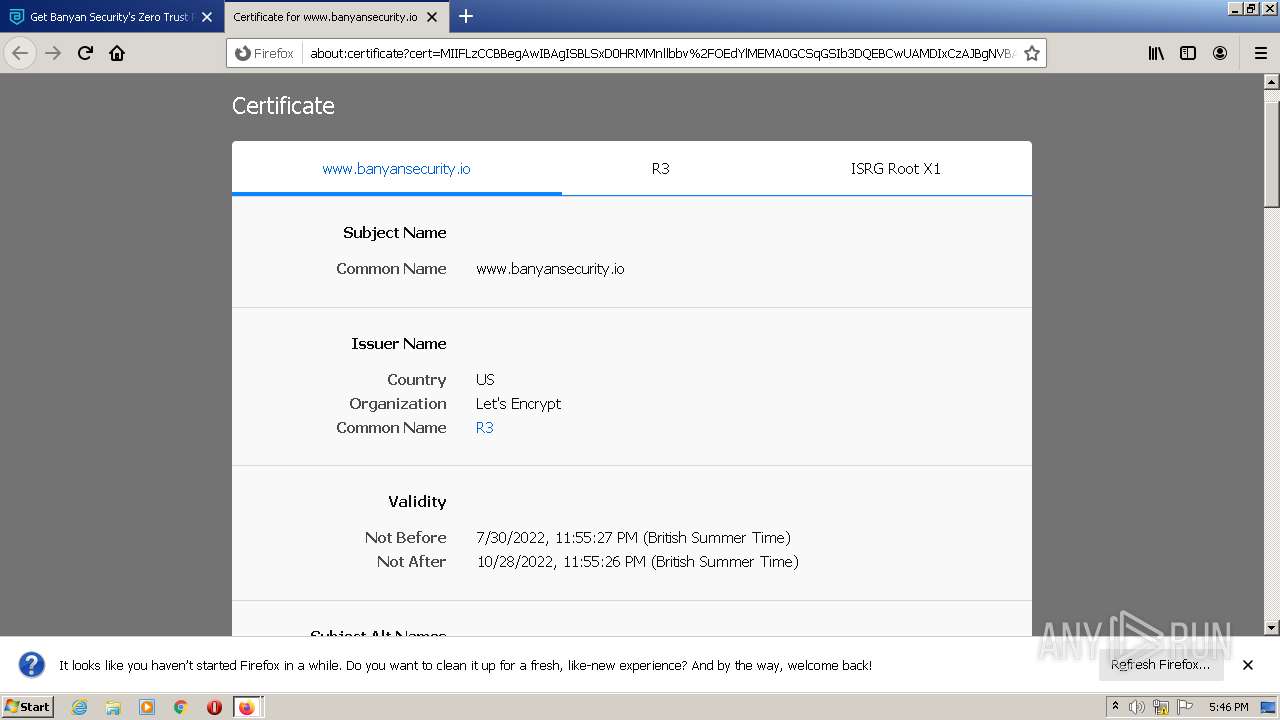Launch Chrome from the taskbar
The image size is (1280, 720).
coord(181,707)
